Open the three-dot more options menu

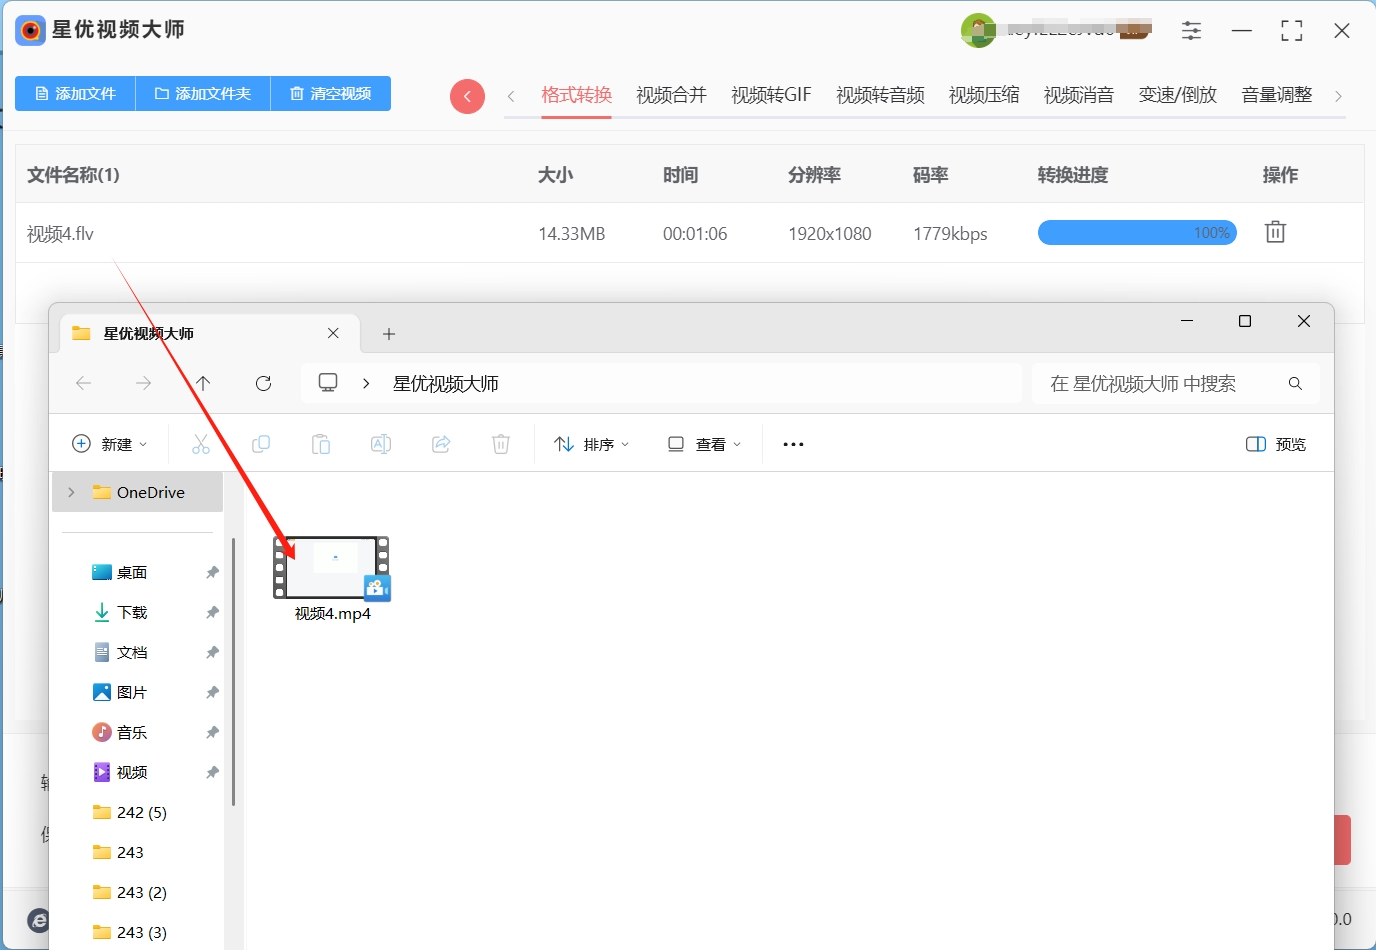tap(794, 444)
